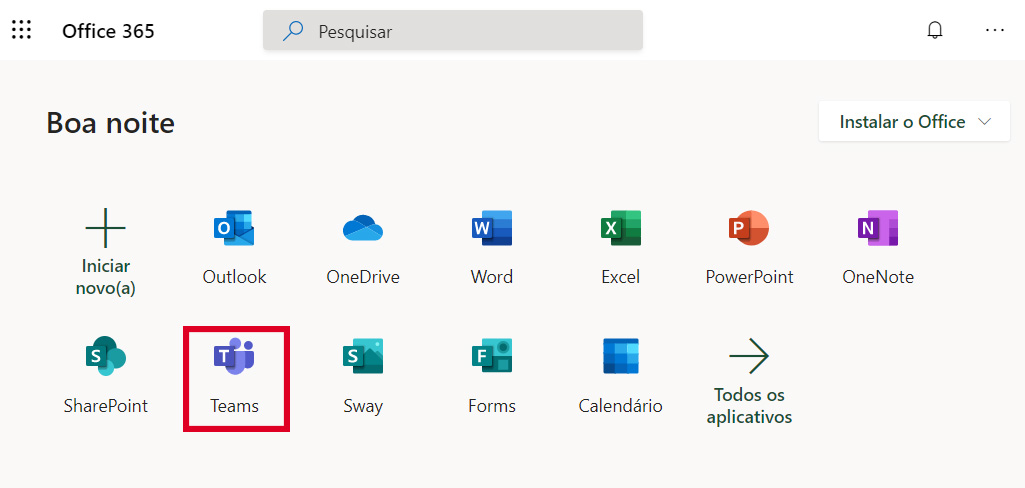Click the Office 365 title link
The image size is (1025, 488).
click(108, 31)
